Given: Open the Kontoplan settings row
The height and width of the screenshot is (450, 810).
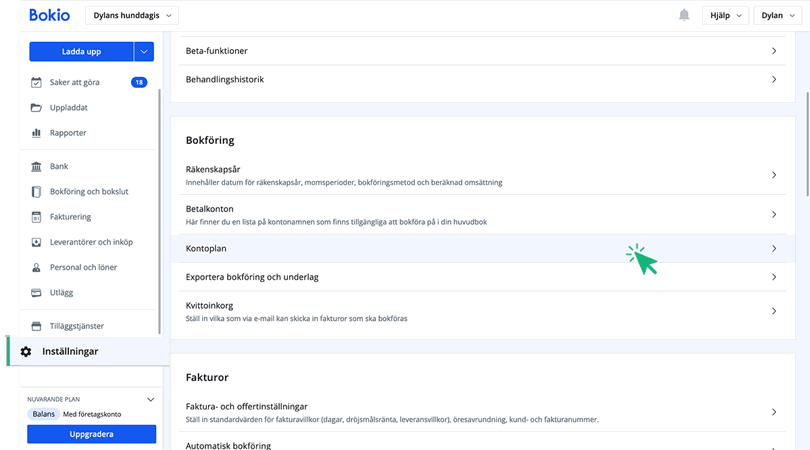Looking at the screenshot, I should (480, 248).
